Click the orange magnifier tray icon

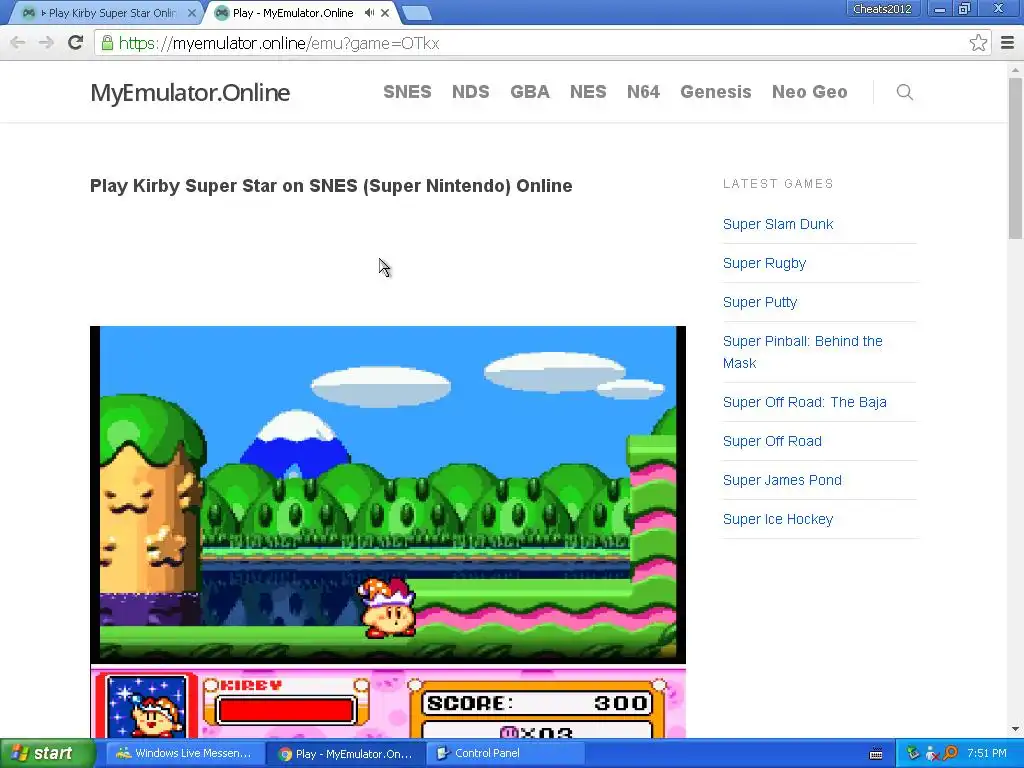[950, 753]
